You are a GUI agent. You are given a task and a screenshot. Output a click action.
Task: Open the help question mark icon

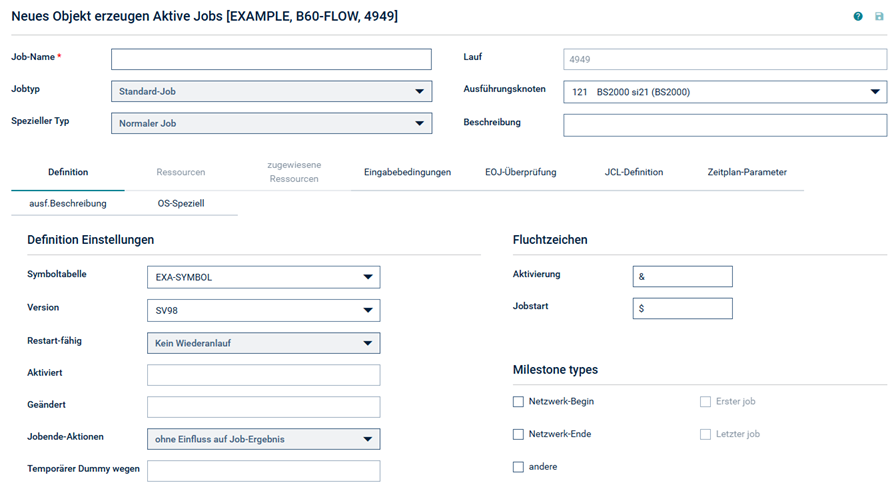pyautogui.click(x=858, y=16)
